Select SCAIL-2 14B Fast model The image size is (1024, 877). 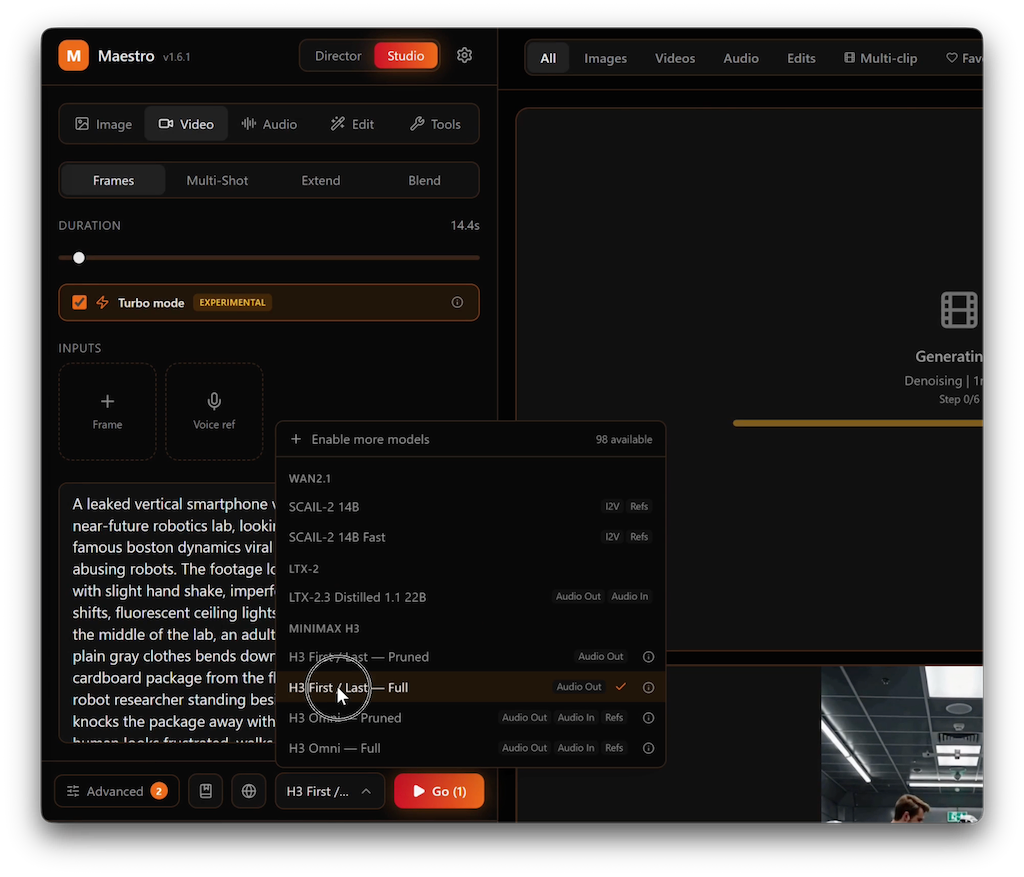click(x=470, y=537)
